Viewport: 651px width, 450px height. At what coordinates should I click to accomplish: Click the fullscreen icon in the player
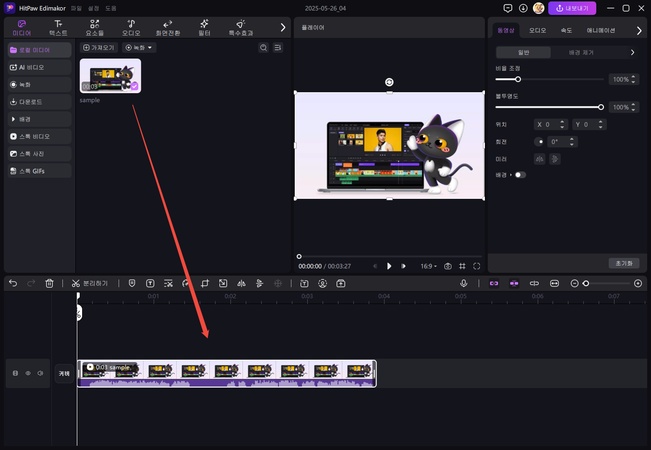click(x=477, y=266)
